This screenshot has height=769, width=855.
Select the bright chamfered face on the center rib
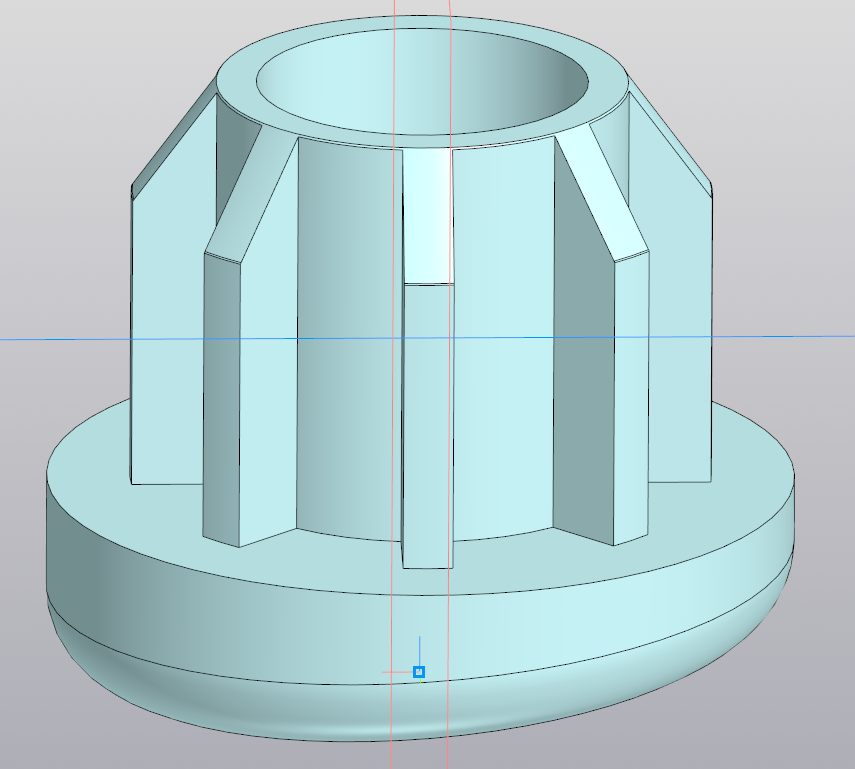[428, 215]
